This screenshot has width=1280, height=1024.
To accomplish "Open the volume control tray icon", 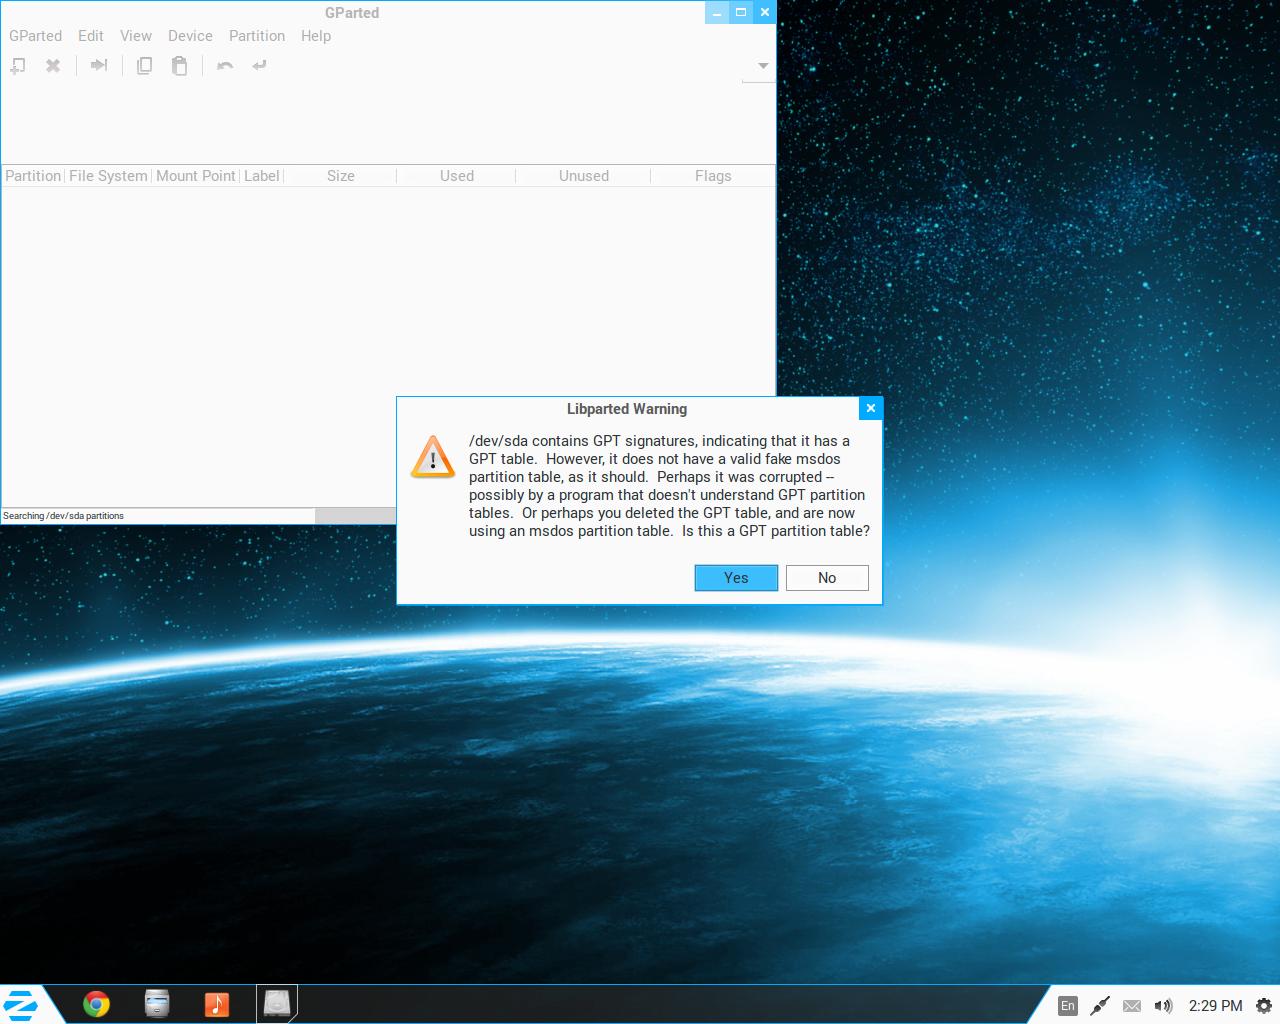I will (1163, 1006).
